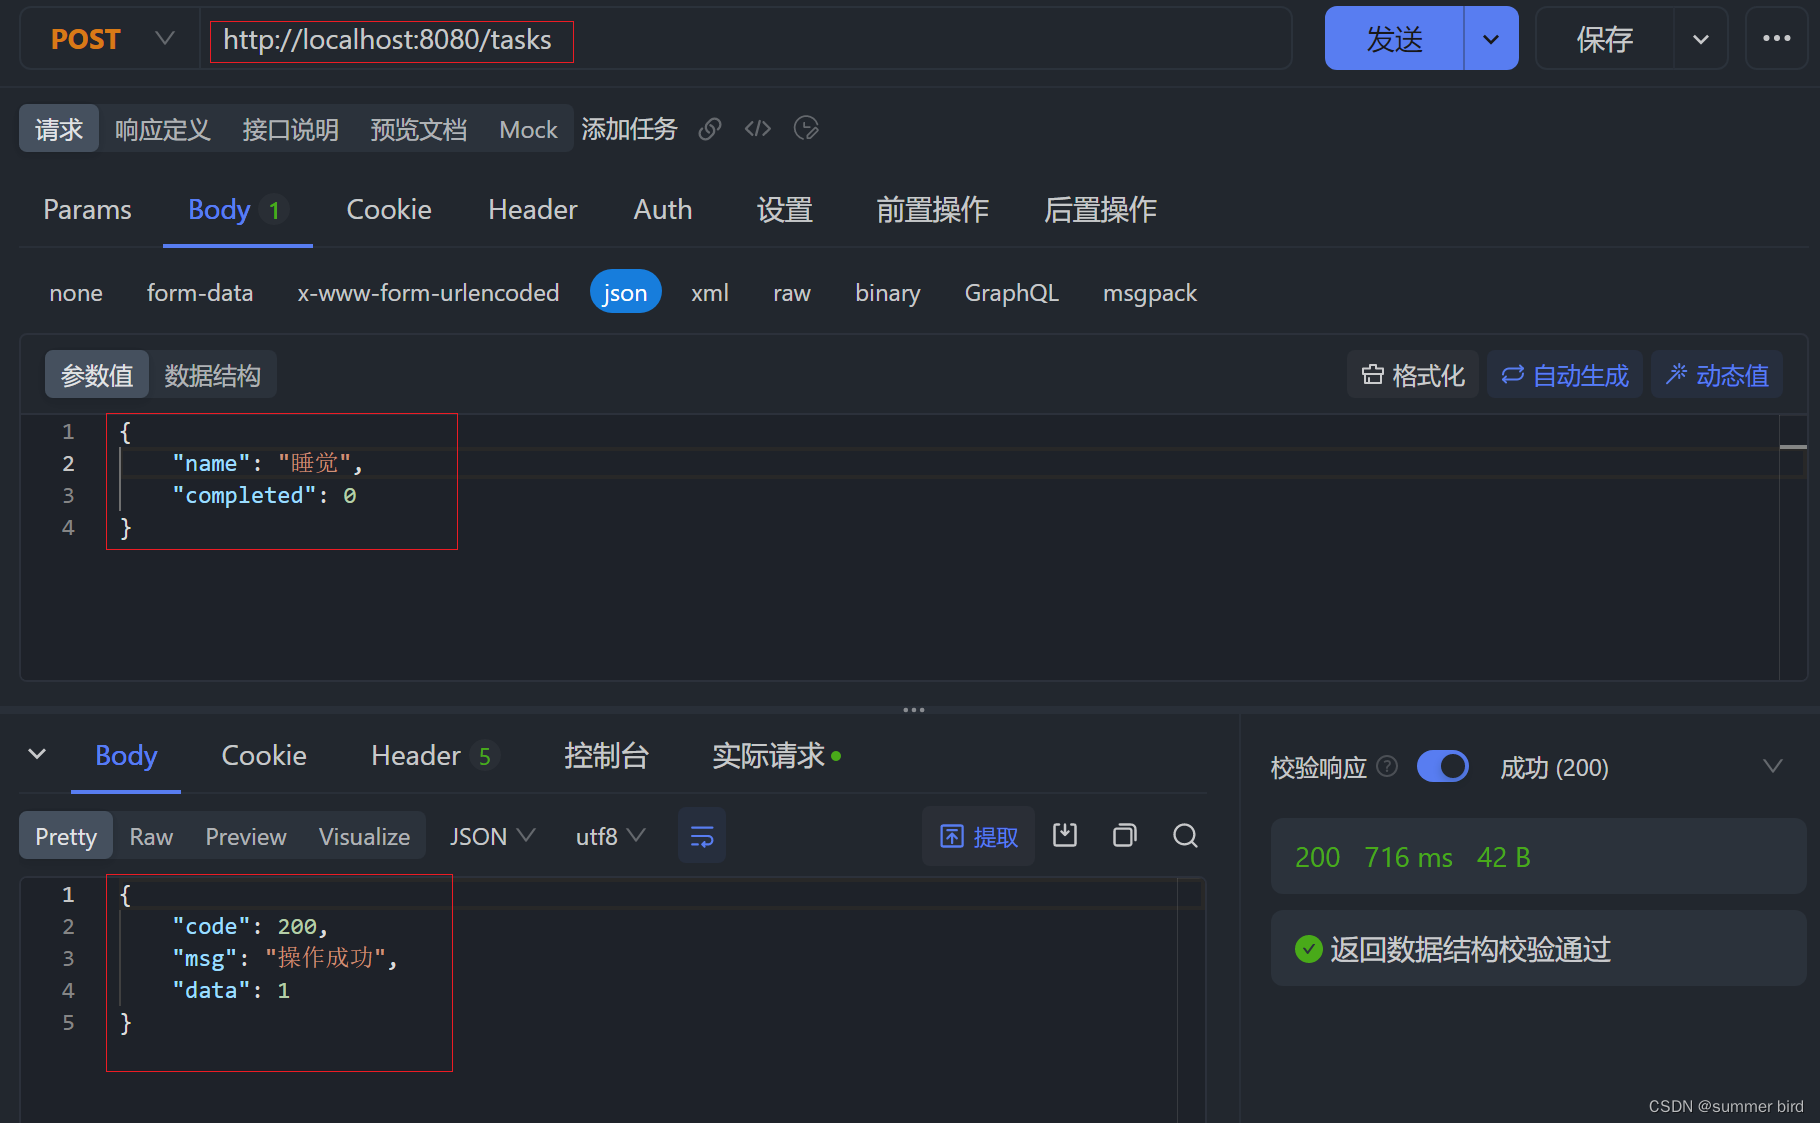Click the 自动生成 auto-generate button

pyautogui.click(x=1565, y=375)
